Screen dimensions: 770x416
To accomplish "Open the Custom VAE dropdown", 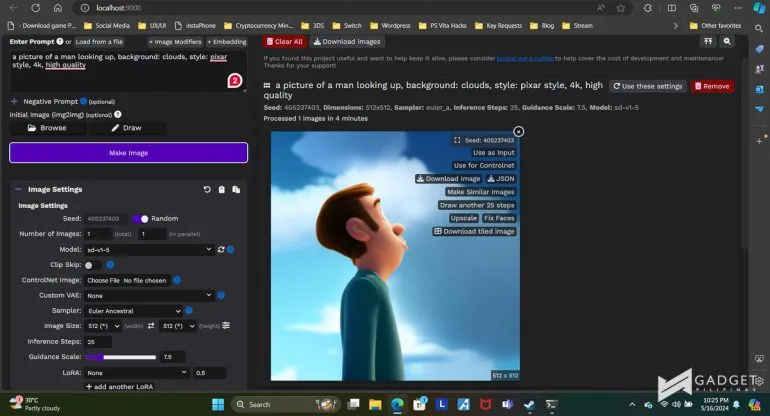I will pos(149,295).
